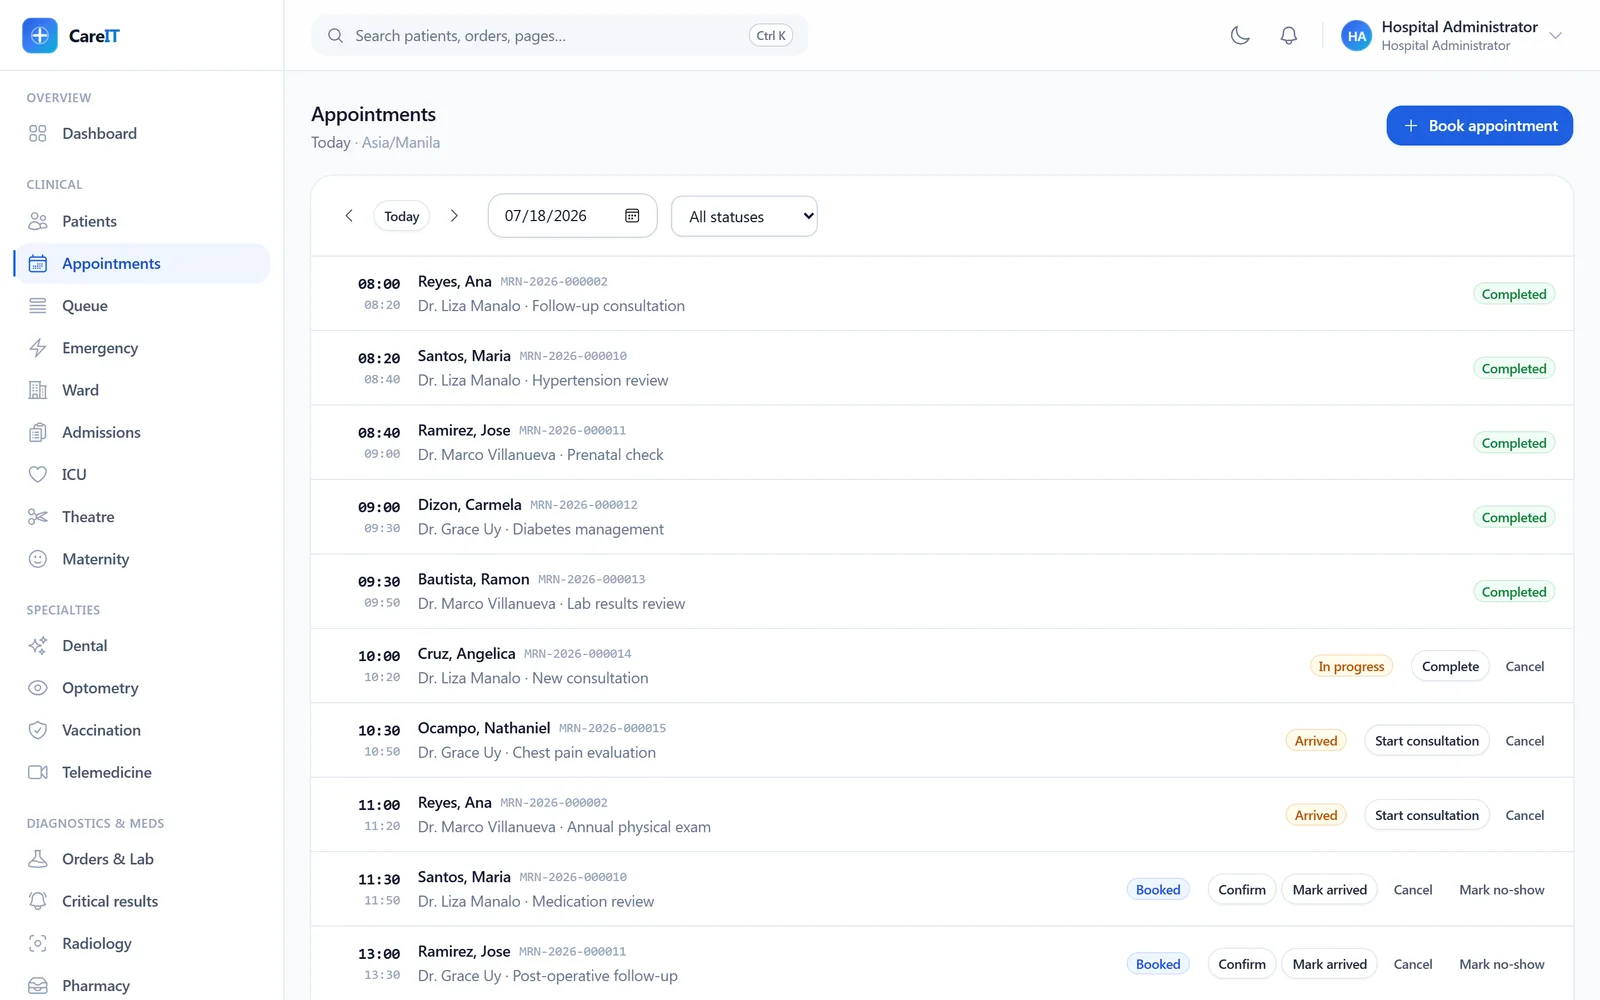Image resolution: width=1600 pixels, height=1000 pixels.
Task: Mark Ramirez, Jose arrived at 13:00
Action: pos(1329,964)
